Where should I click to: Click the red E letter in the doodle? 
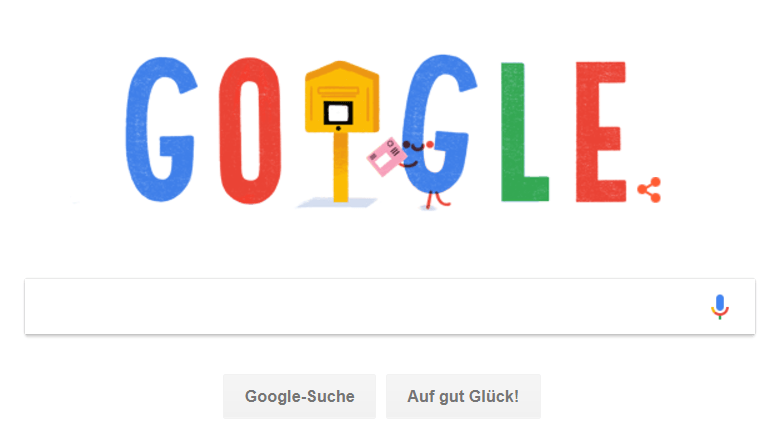(601, 132)
